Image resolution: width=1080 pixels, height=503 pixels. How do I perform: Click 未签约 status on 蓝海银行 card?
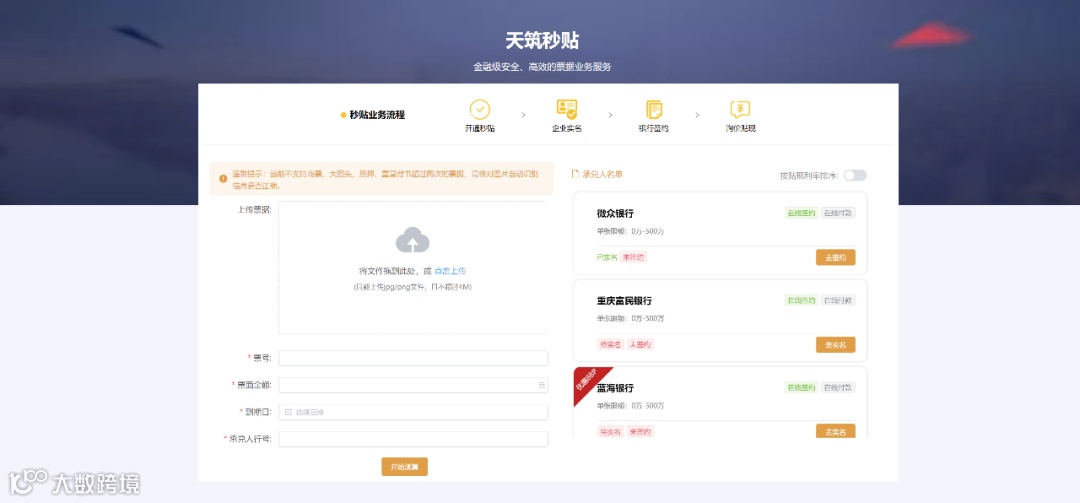click(x=640, y=431)
